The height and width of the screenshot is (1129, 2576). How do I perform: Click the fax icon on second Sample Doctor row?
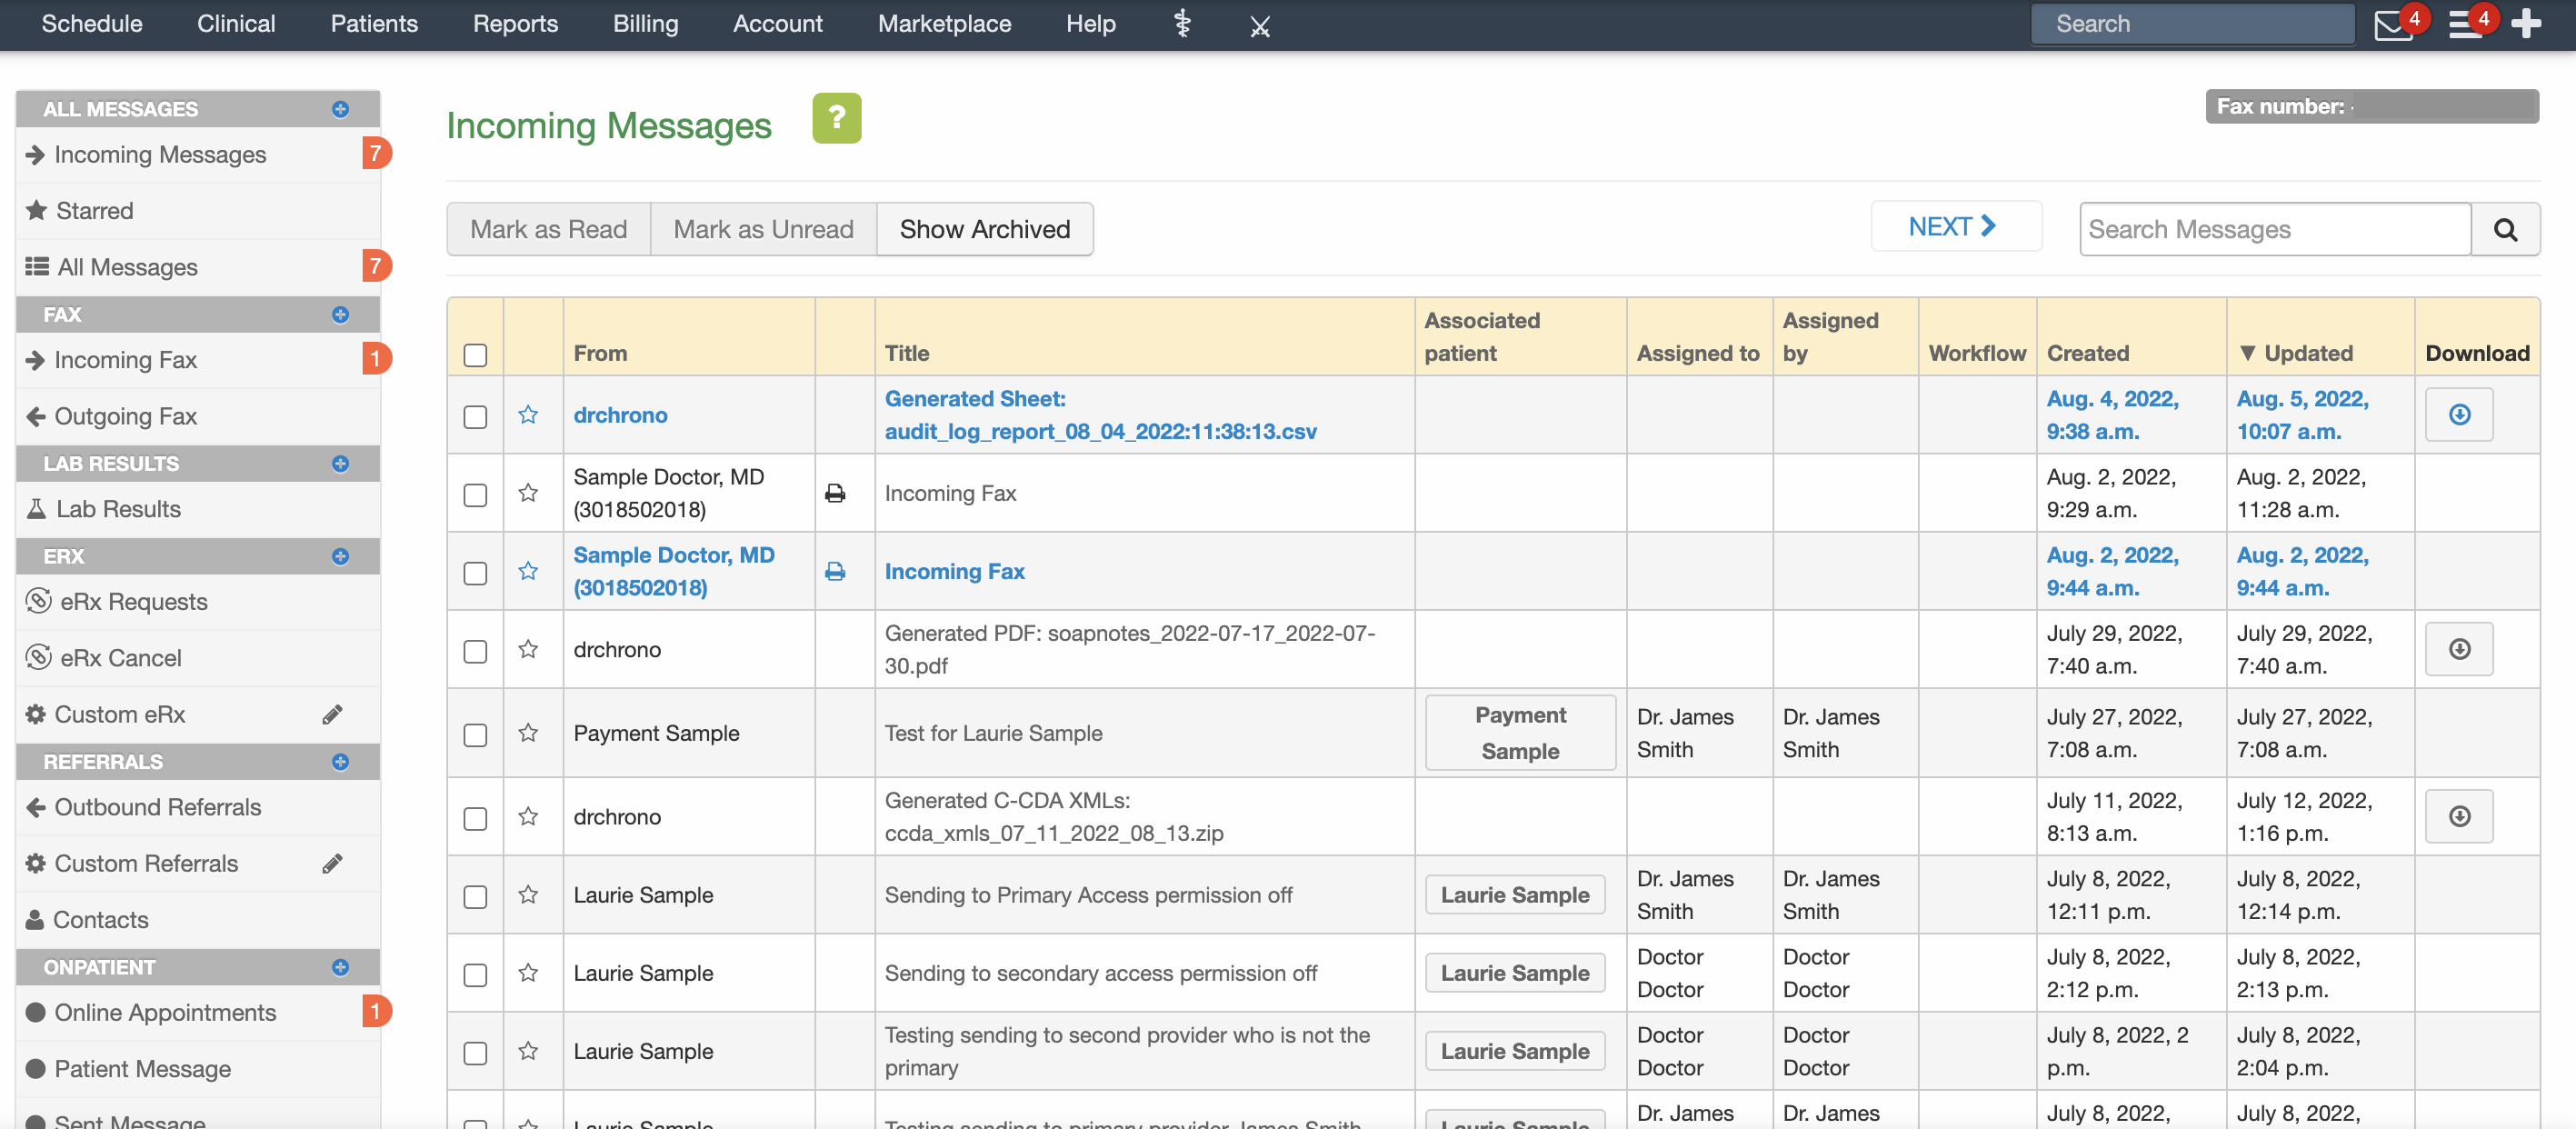pyautogui.click(x=838, y=570)
